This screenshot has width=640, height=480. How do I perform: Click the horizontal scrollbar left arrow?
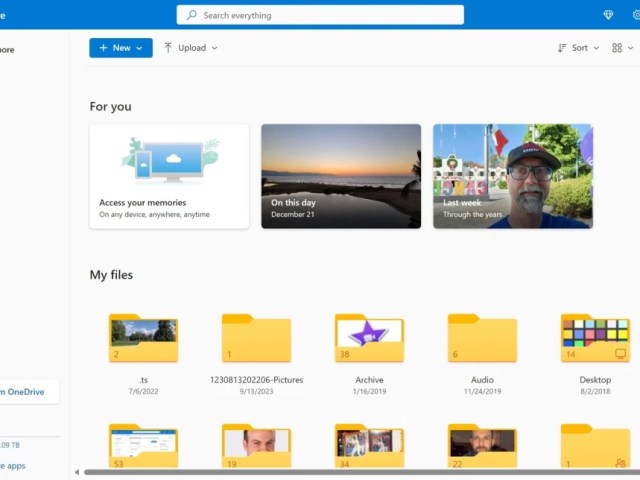coord(77,472)
